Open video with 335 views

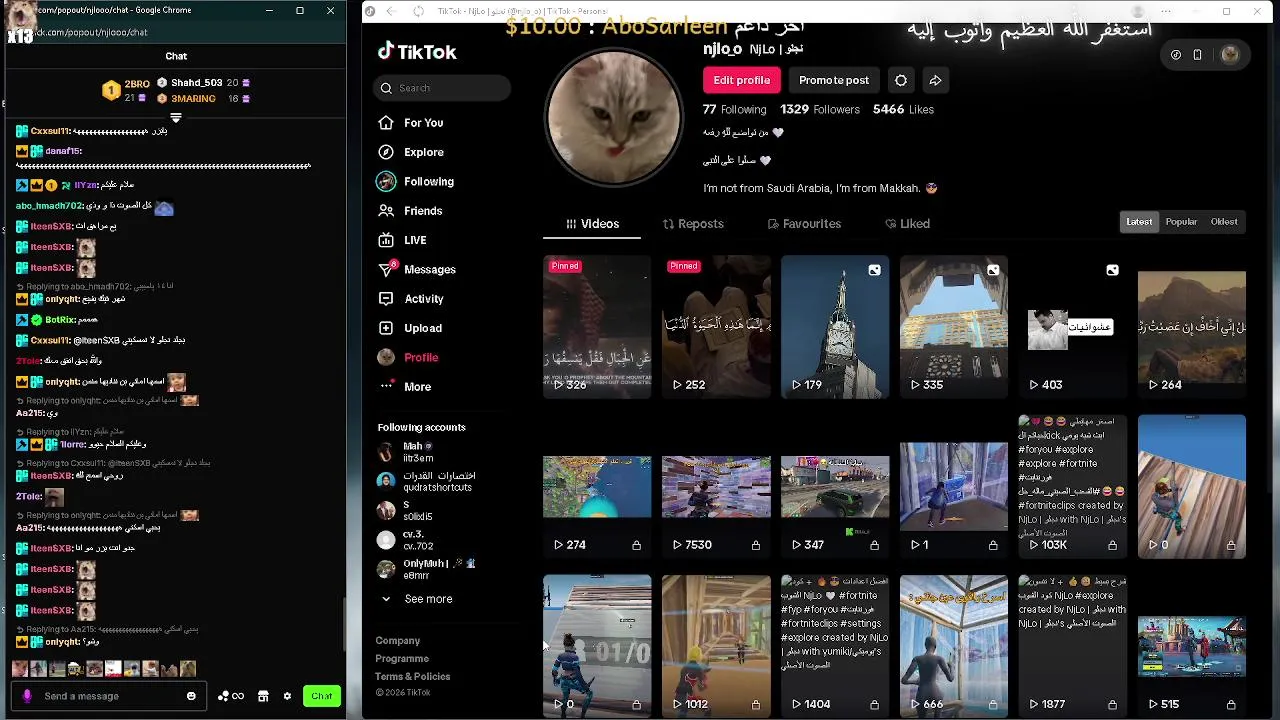(954, 327)
